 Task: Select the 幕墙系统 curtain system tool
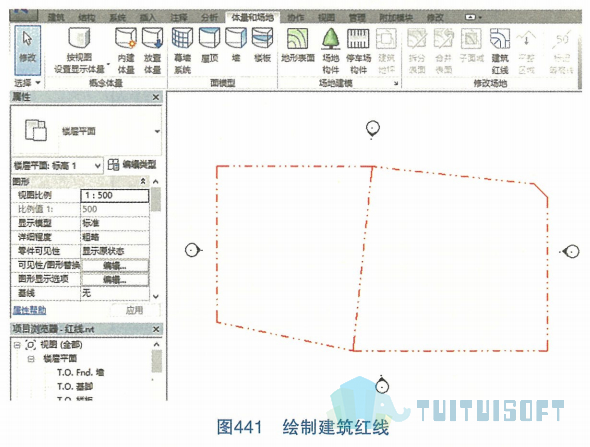[182, 39]
